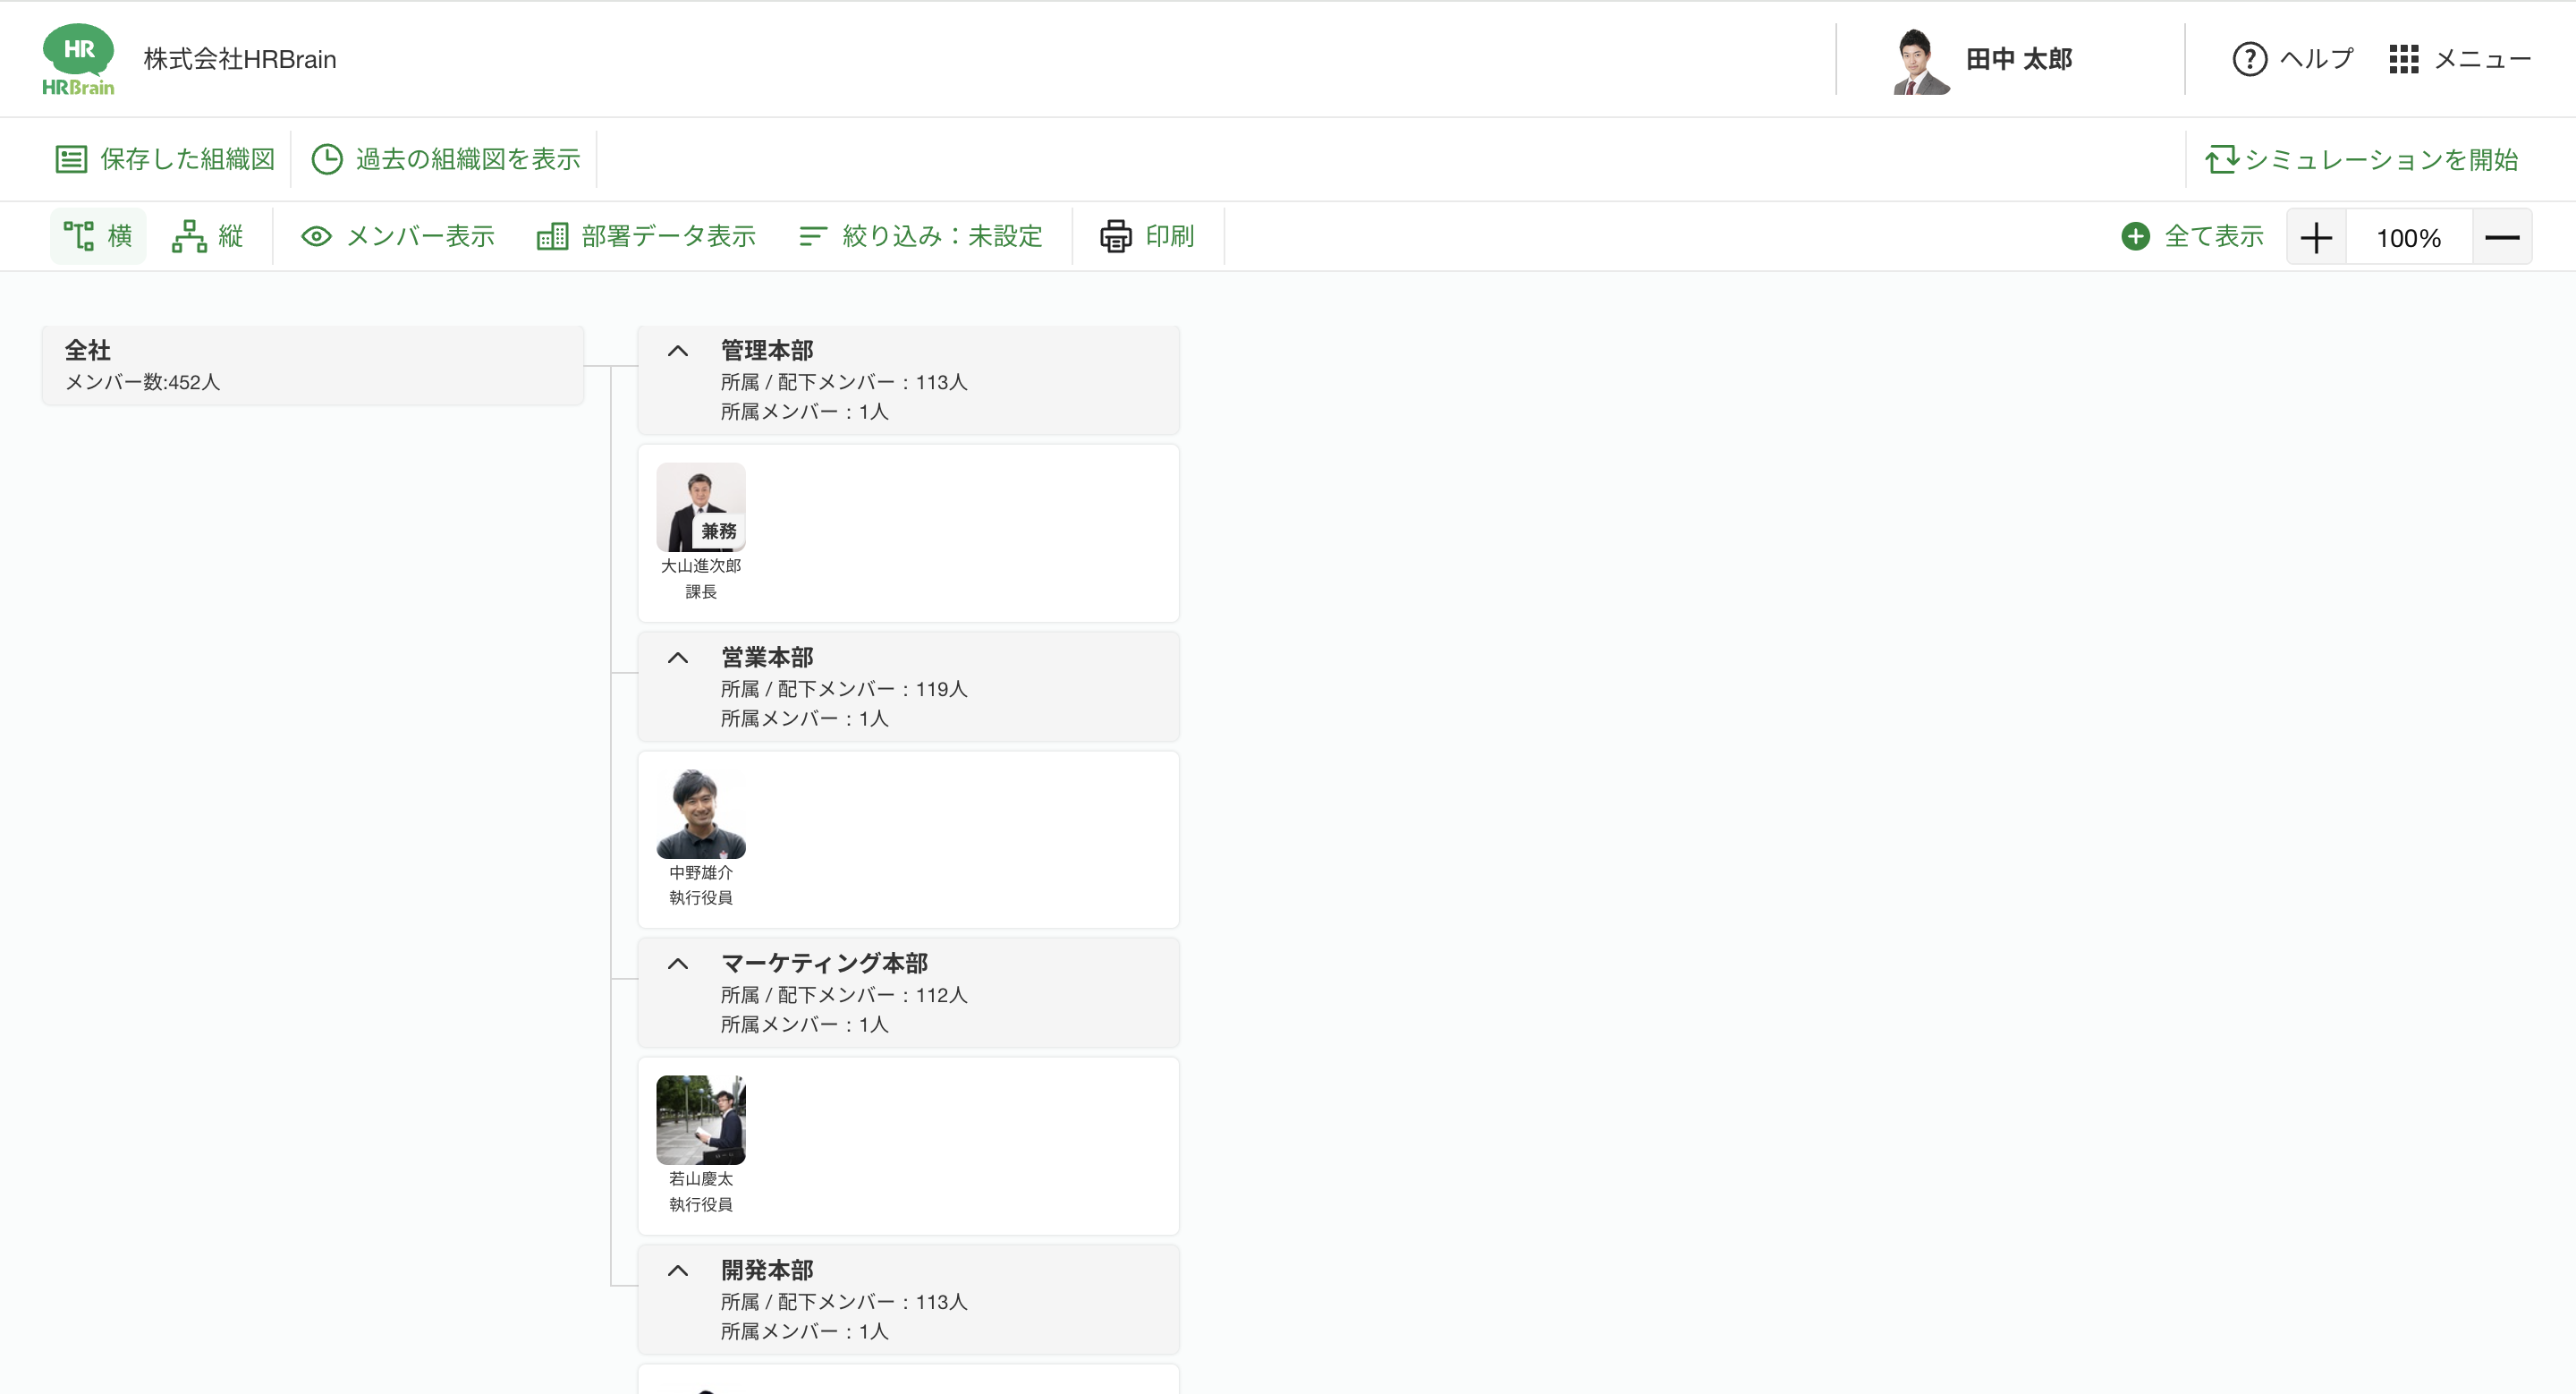Collapse 営業本部 department chevron

coord(678,658)
